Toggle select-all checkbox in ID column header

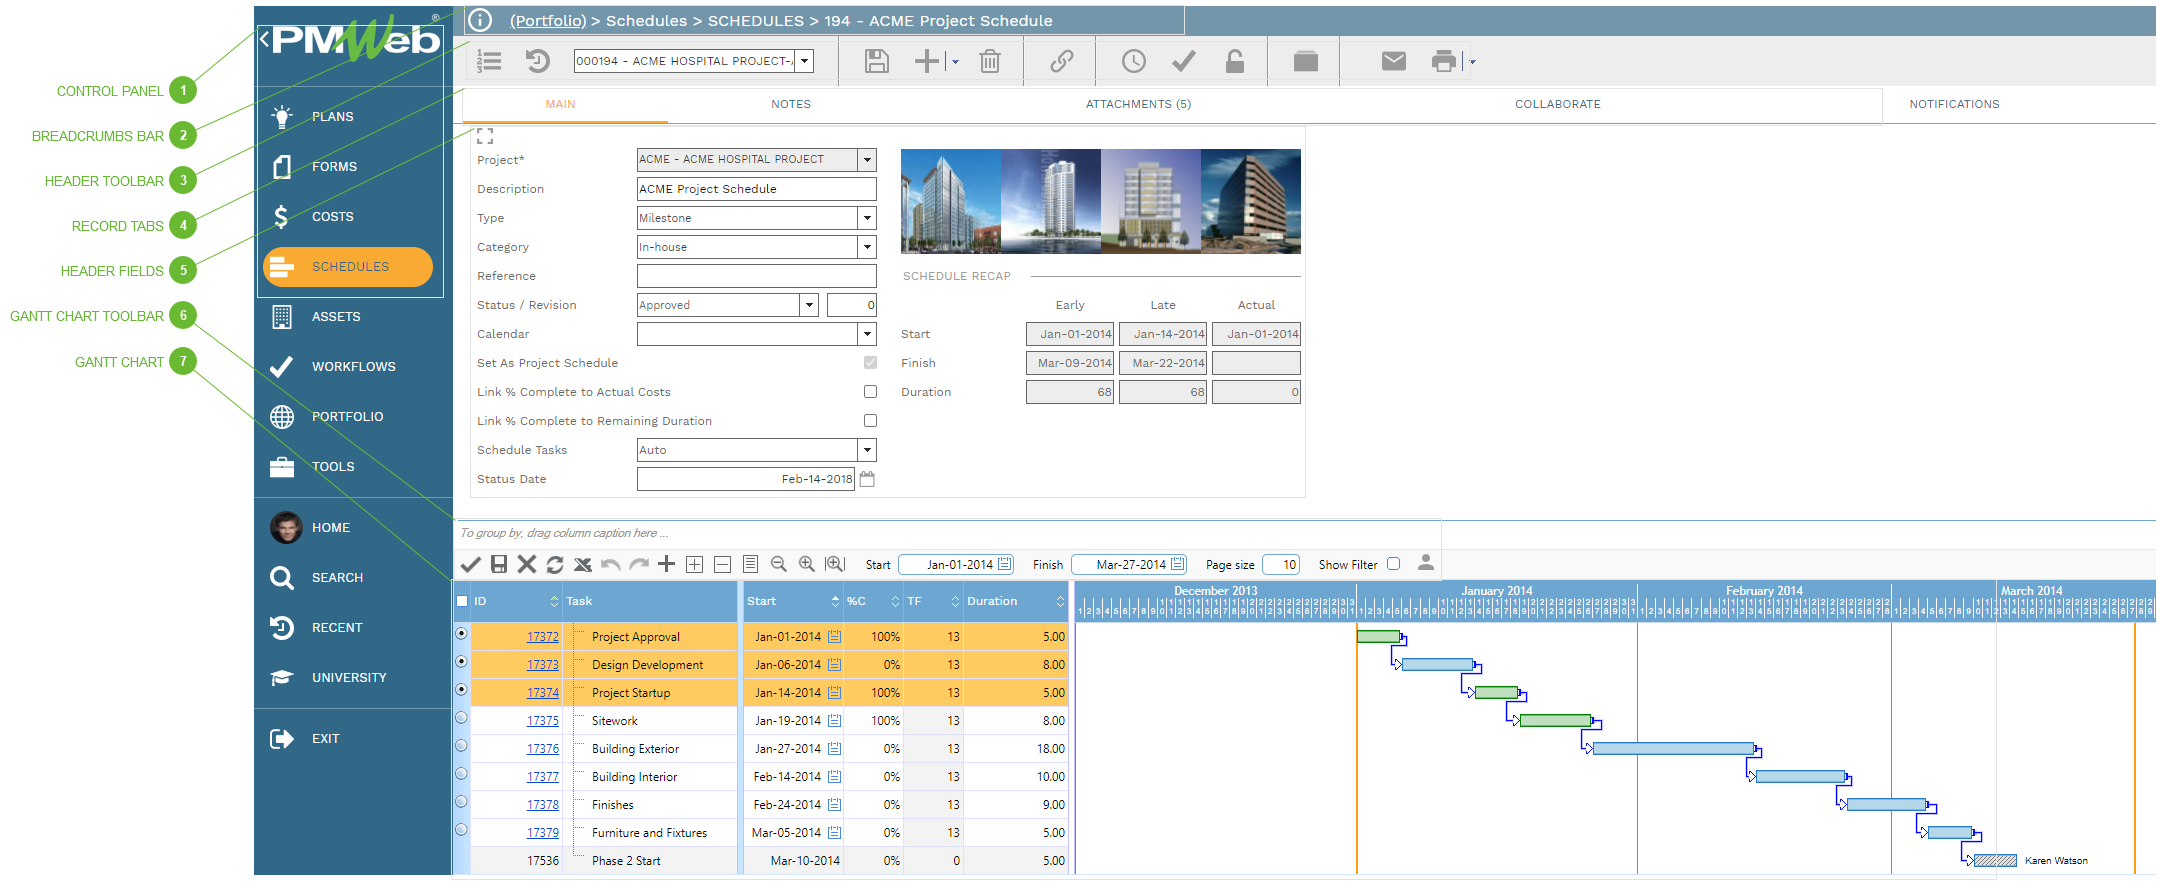tap(462, 601)
